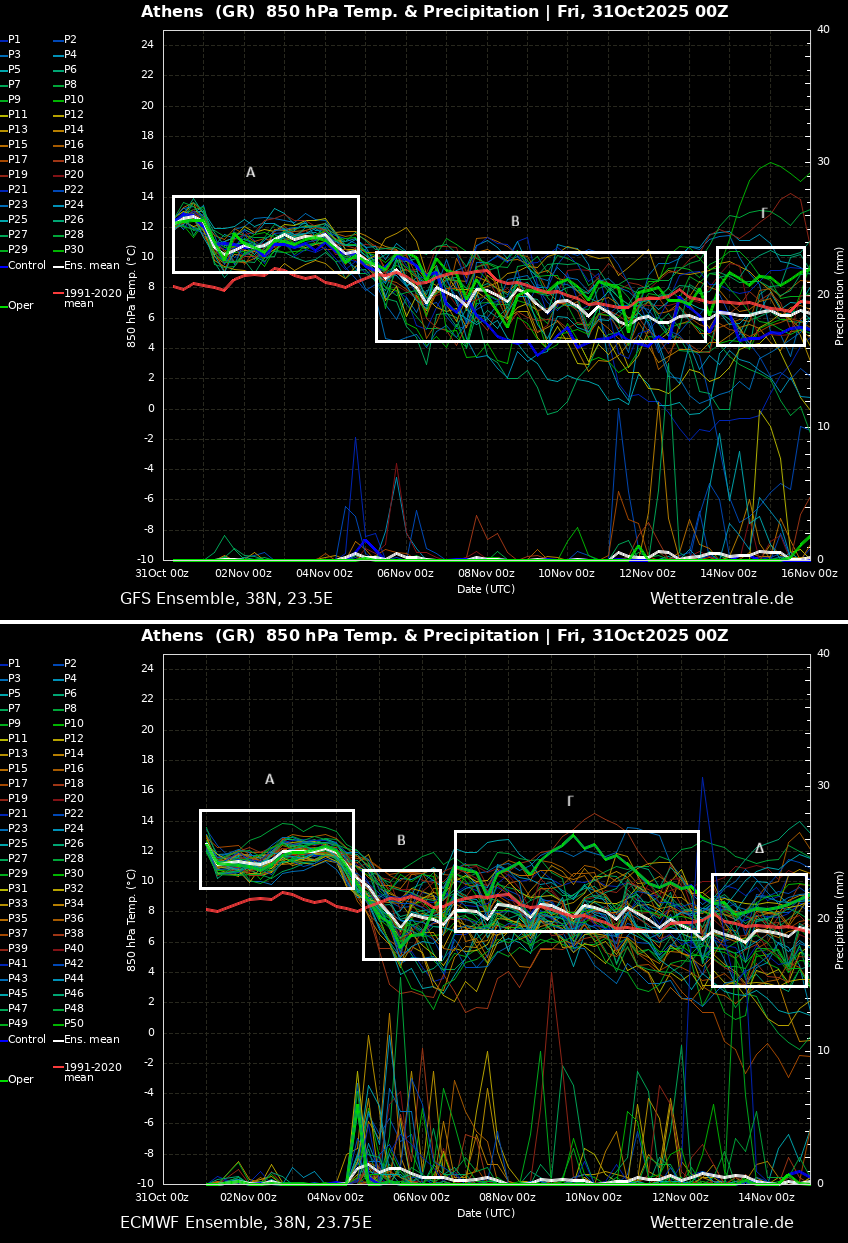Select the P44 legend entry

[74, 979]
